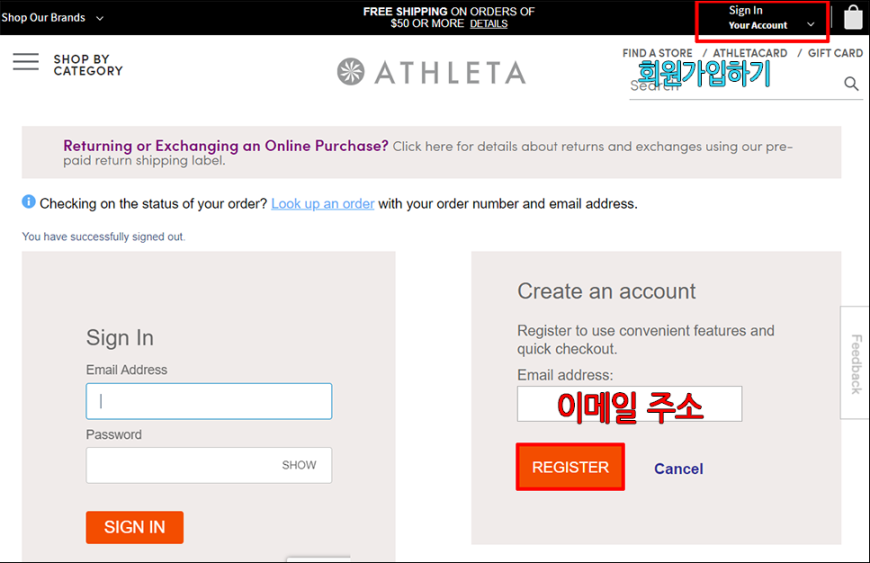Viewport: 870px width, 563px height.
Task: View free shipping Details link
Action: (489, 24)
